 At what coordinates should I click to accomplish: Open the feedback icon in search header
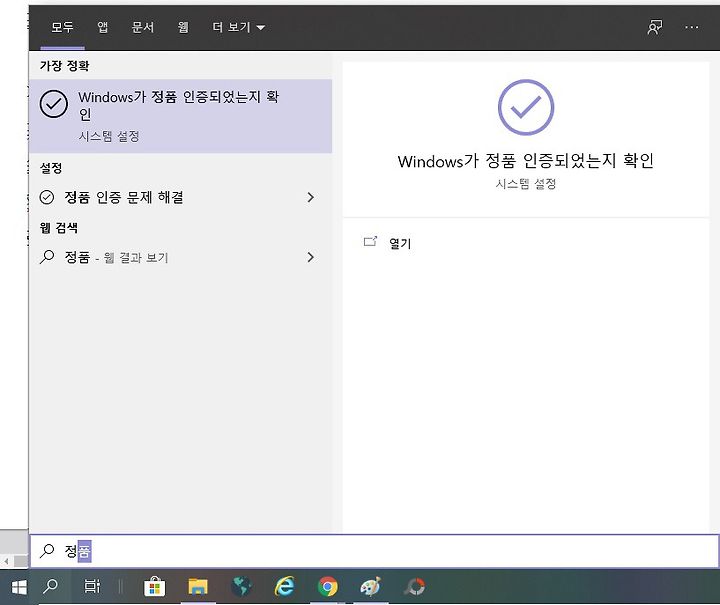tap(655, 27)
